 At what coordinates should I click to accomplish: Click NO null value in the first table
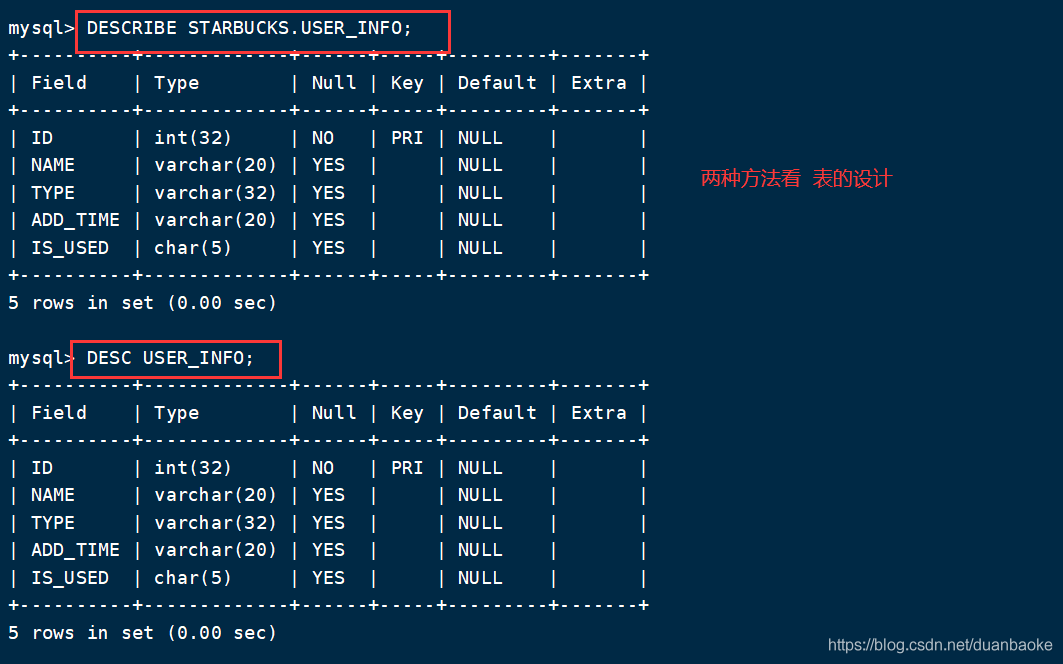[323, 138]
